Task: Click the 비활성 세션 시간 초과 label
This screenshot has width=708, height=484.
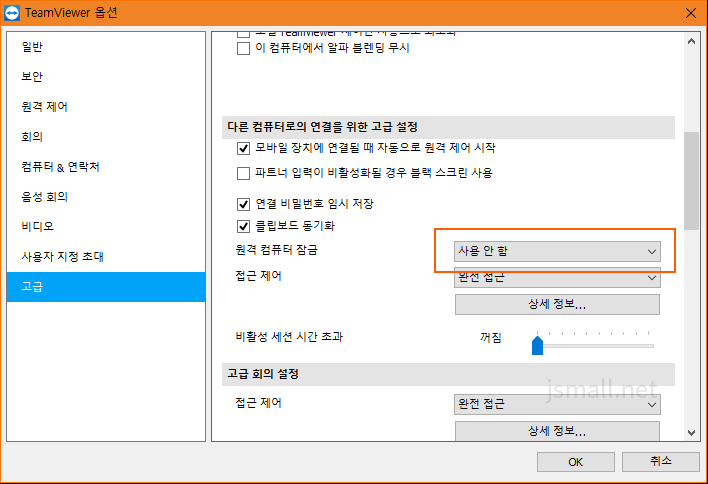Action: (289, 337)
